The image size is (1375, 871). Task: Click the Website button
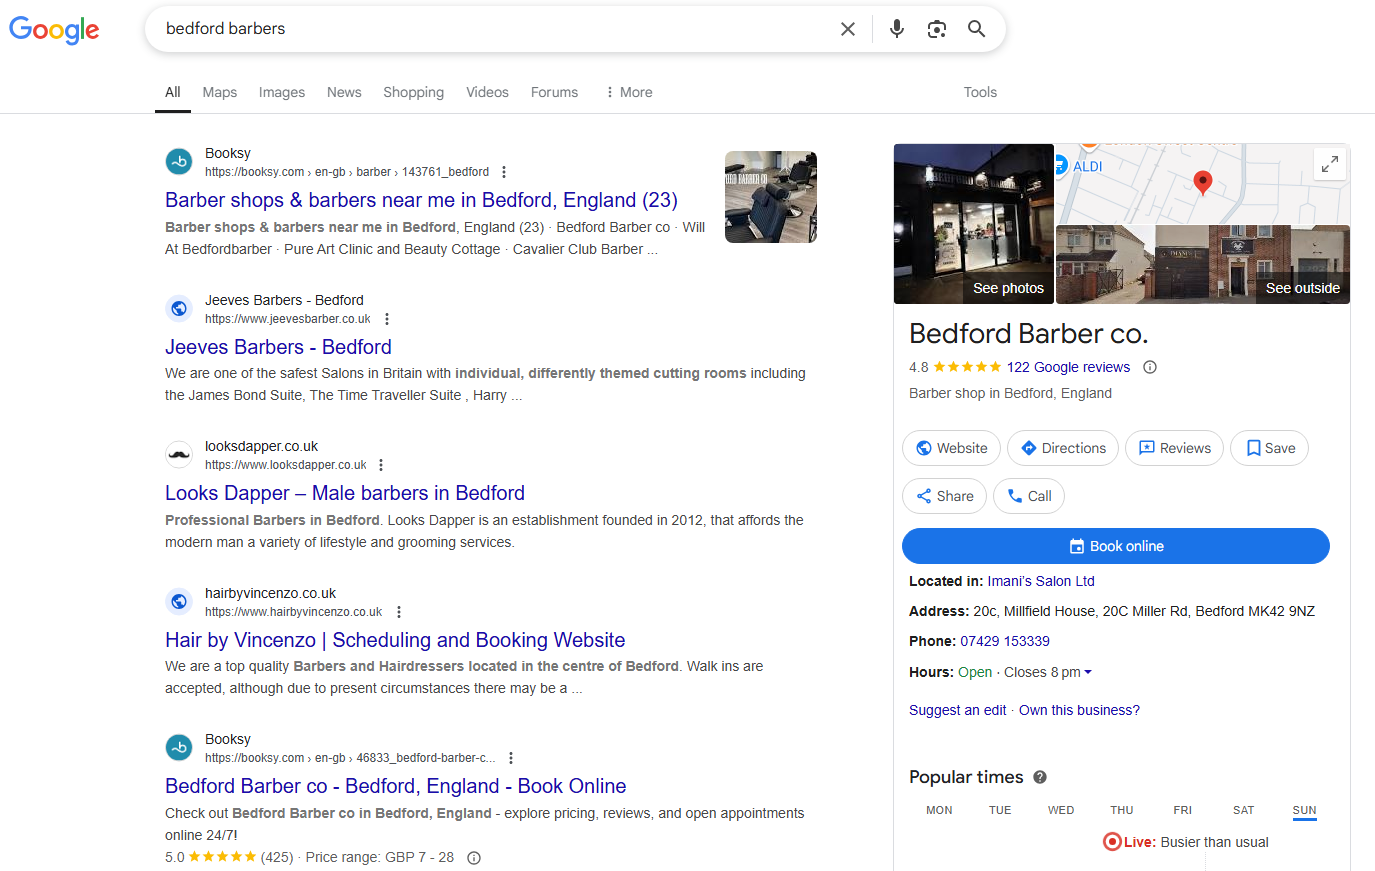(951, 448)
